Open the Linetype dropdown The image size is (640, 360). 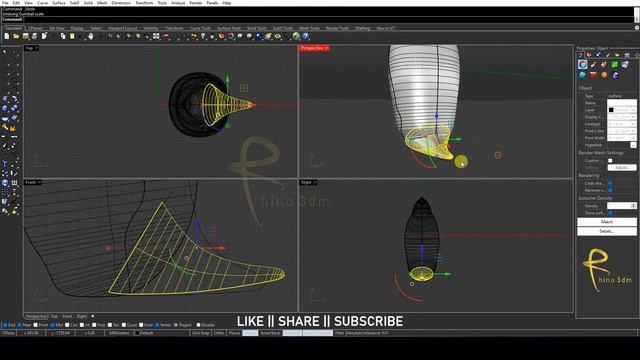point(633,124)
